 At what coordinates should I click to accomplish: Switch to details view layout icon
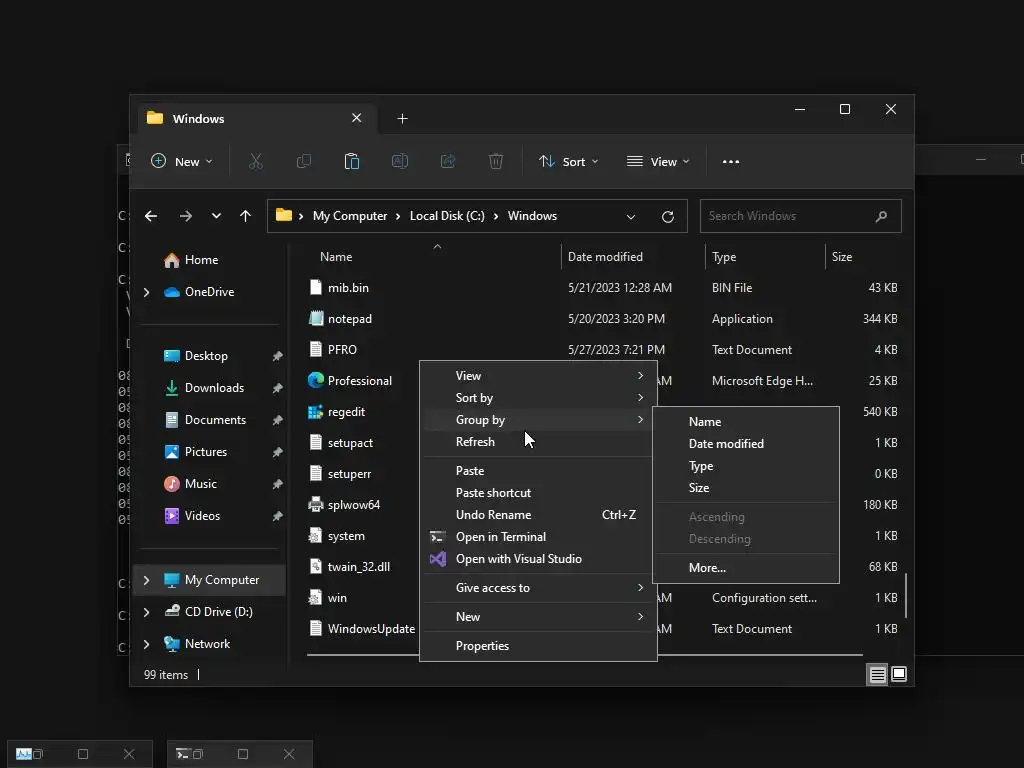coord(878,674)
